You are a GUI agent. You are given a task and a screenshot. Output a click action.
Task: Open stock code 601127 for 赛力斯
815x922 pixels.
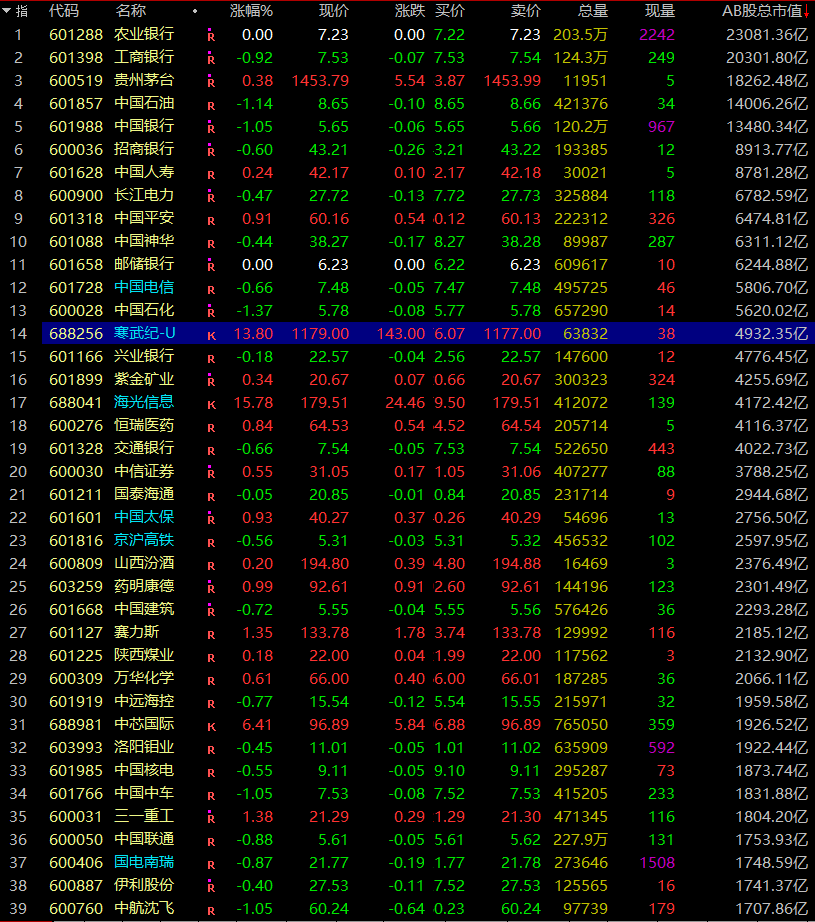[x=75, y=632]
